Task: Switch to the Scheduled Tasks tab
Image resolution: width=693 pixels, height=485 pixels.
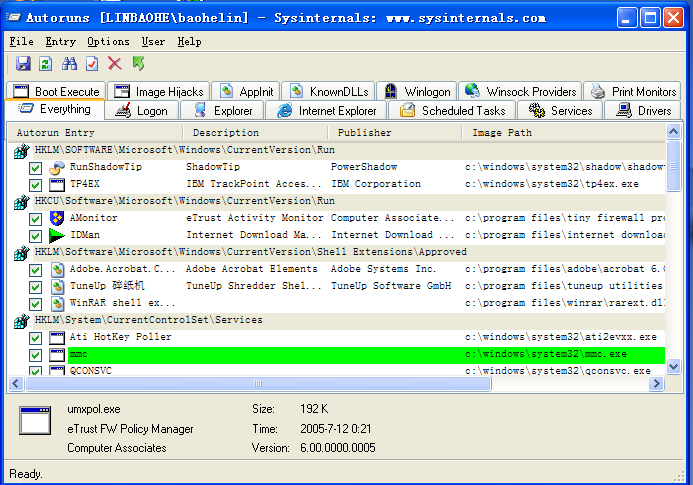Action: 452,111
